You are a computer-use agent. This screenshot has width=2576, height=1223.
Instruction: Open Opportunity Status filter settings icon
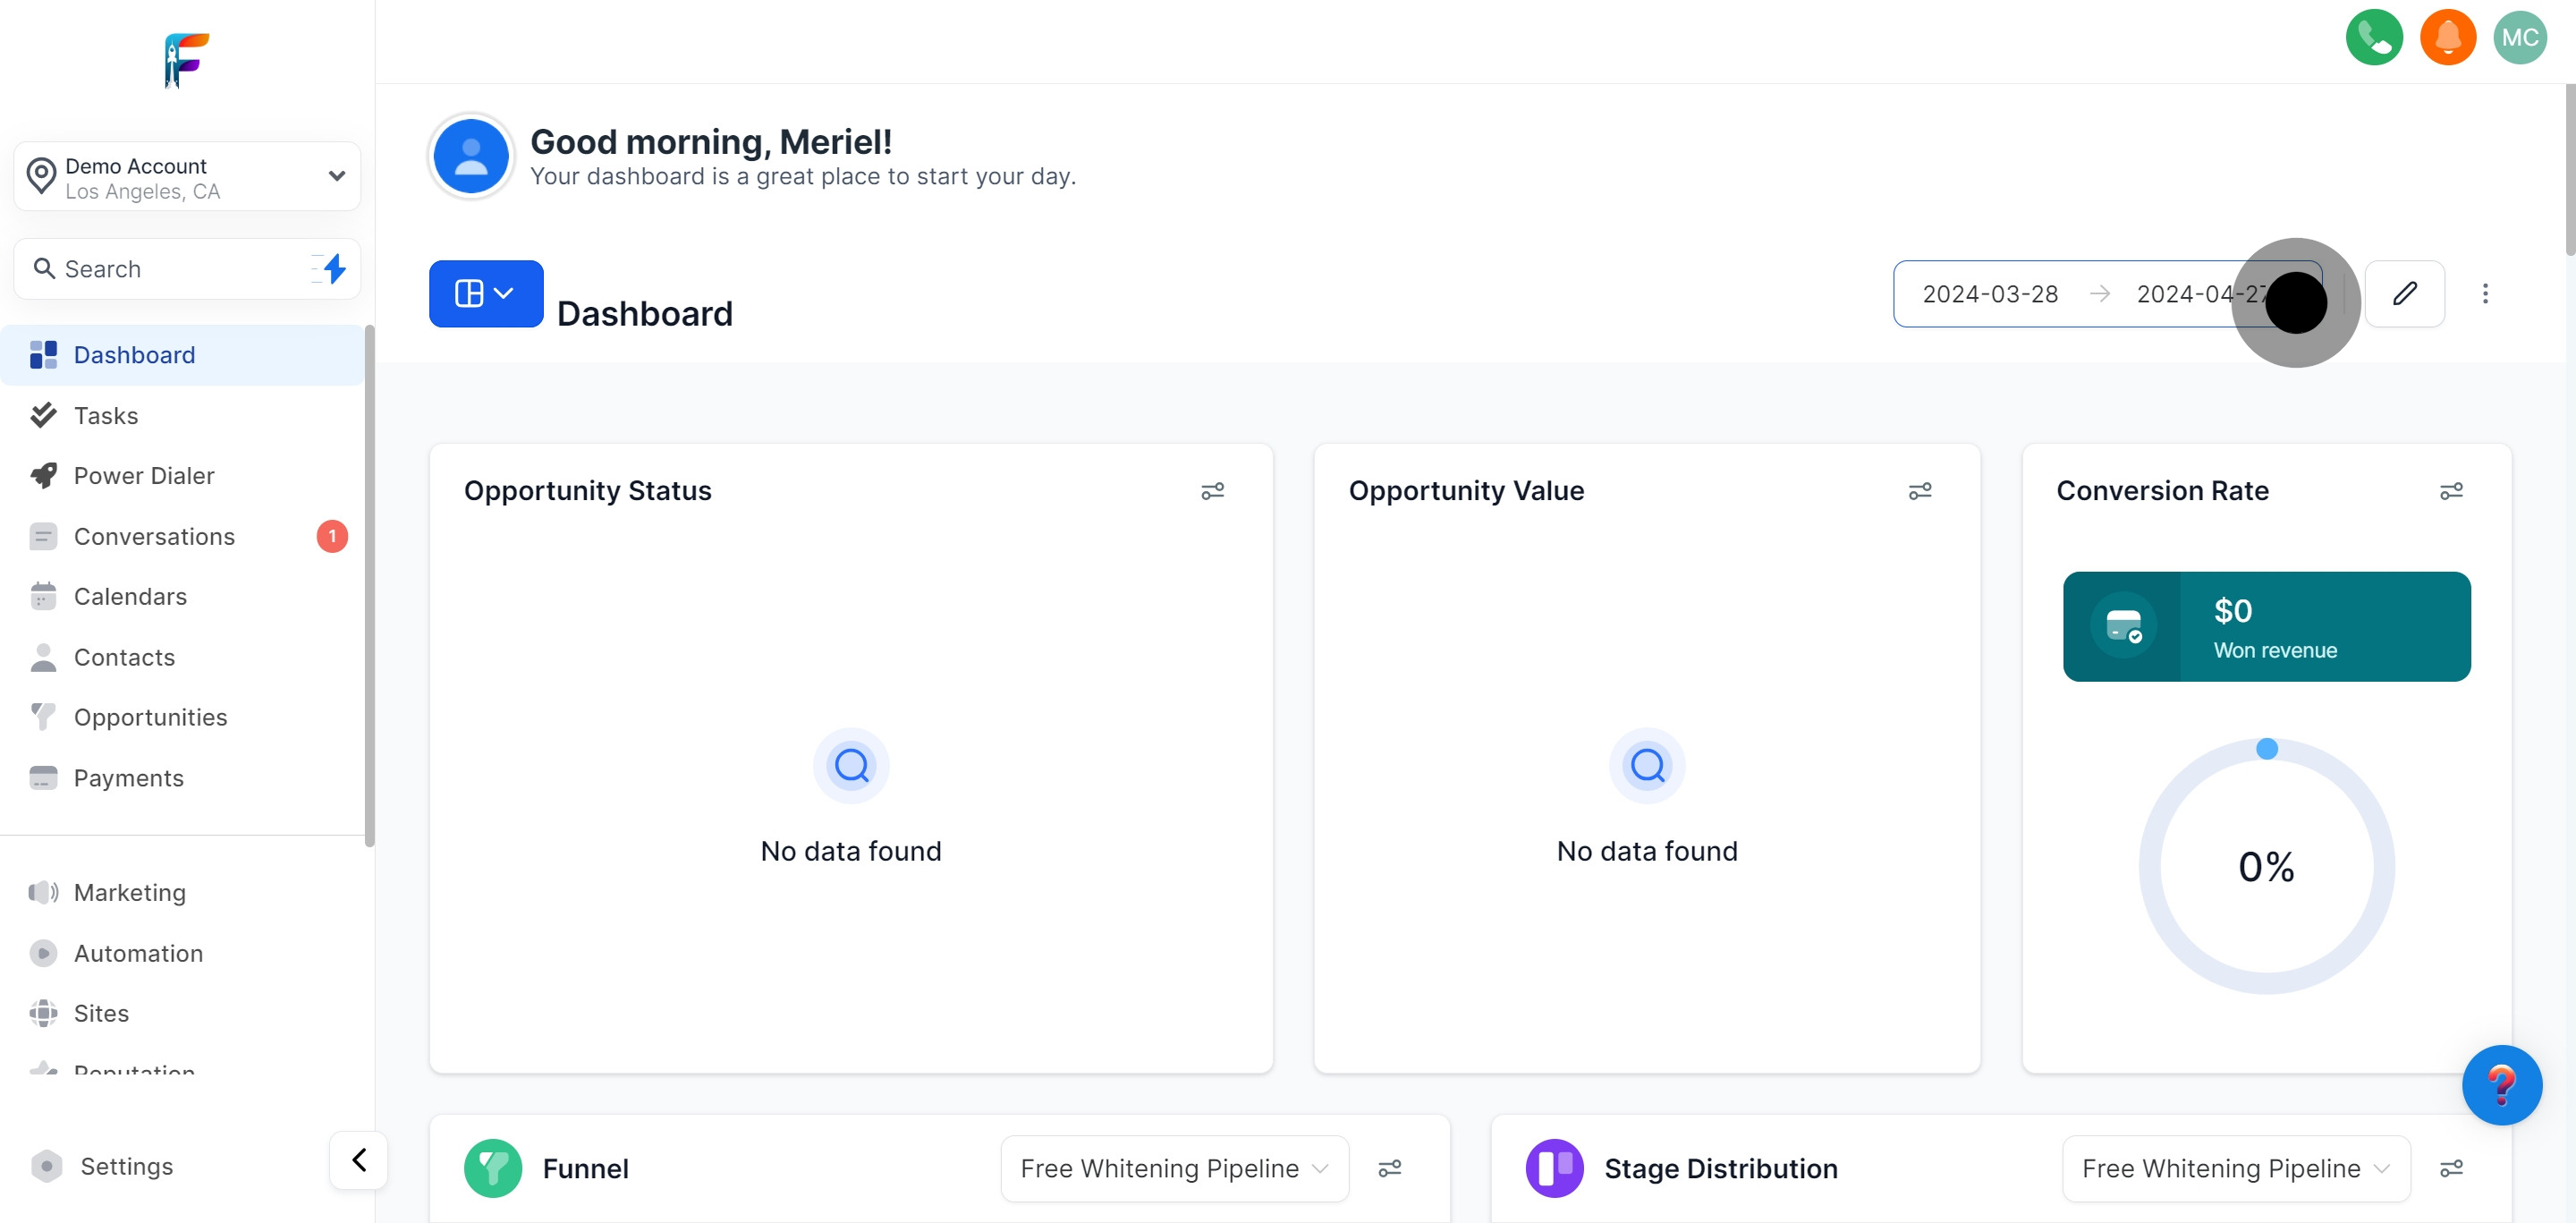1212,491
